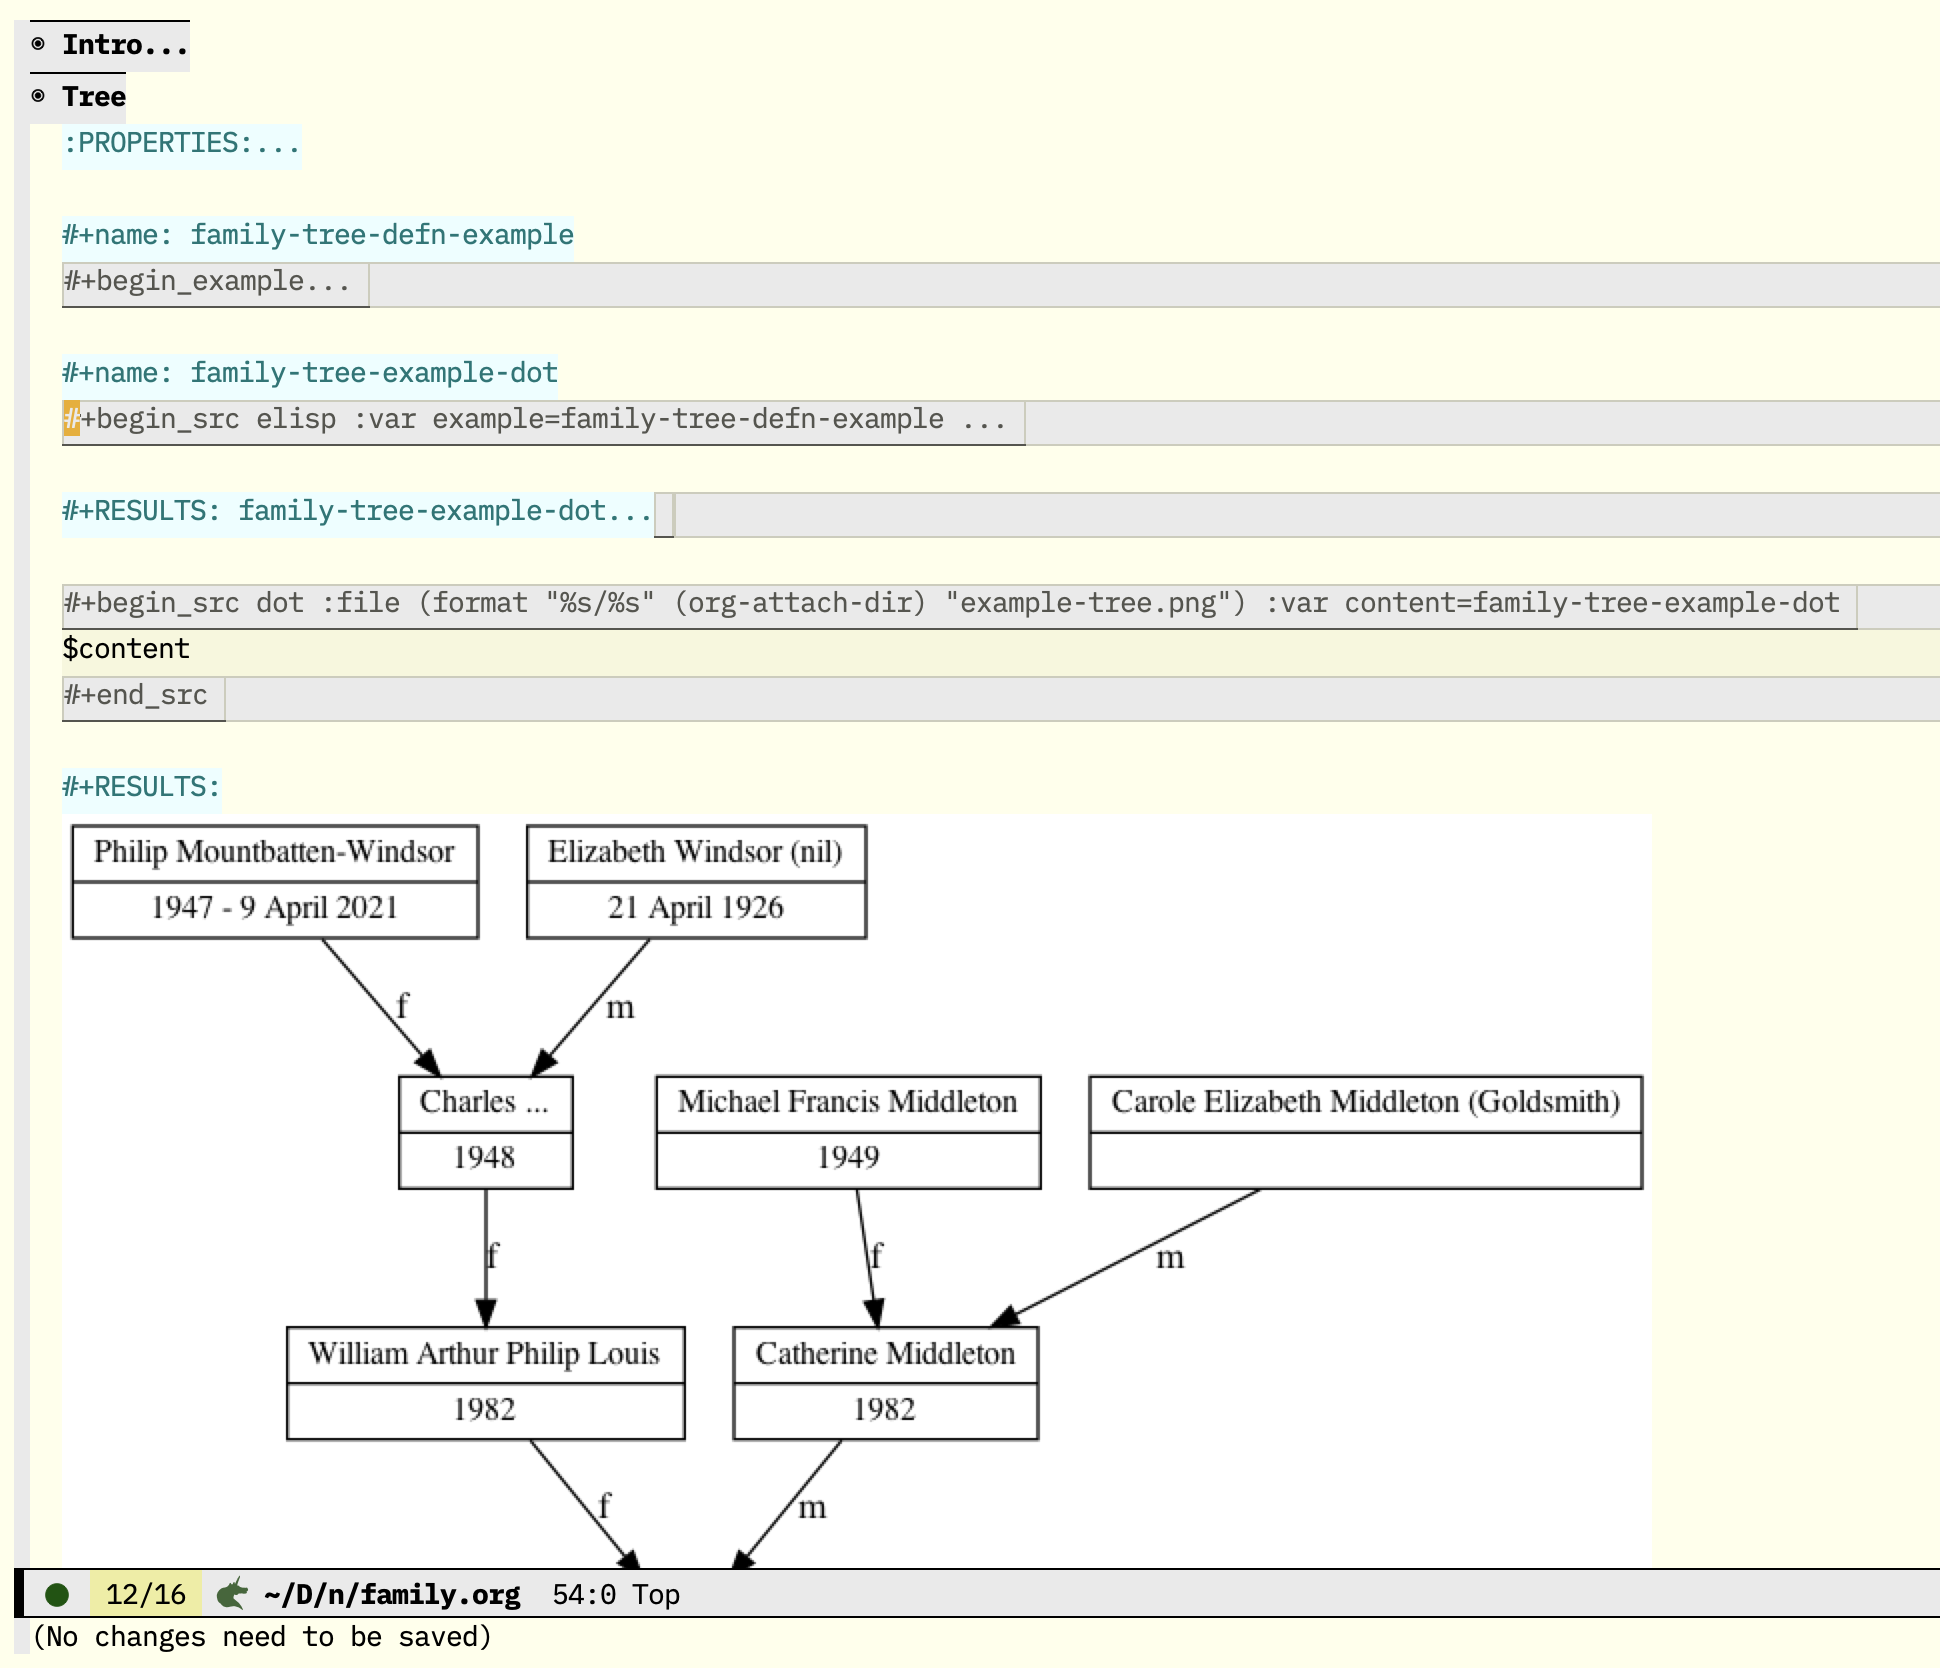Click the 54:0 position in modeline
The height and width of the screenshot is (1668, 1940).
(x=584, y=1595)
